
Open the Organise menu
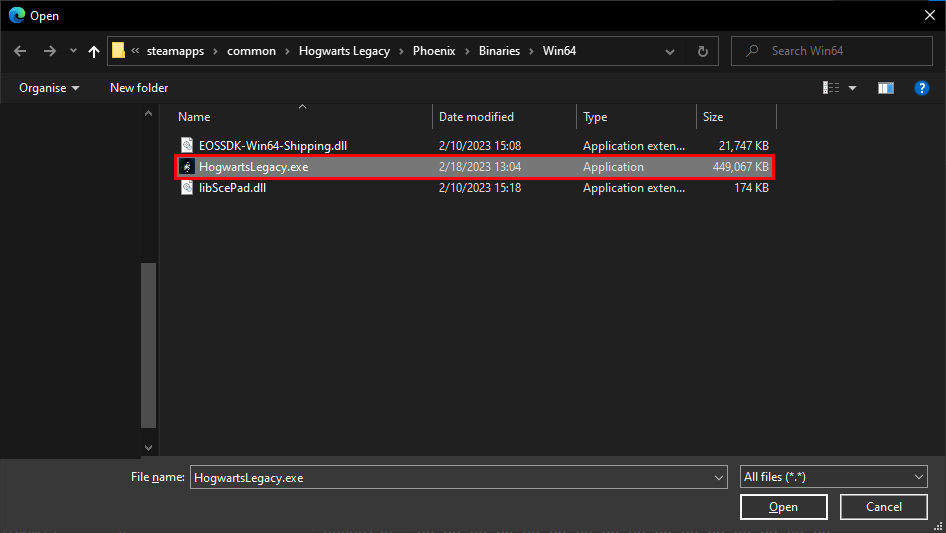(x=49, y=88)
